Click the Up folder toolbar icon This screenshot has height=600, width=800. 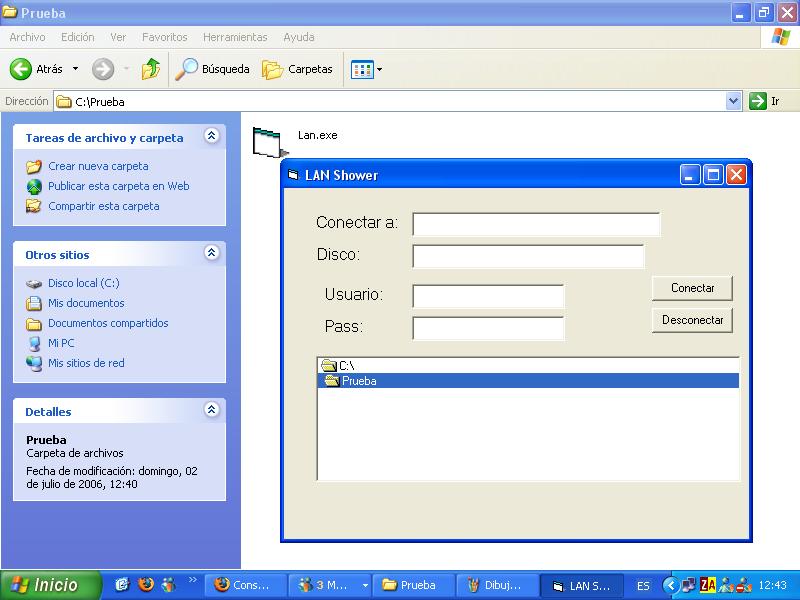(150, 69)
